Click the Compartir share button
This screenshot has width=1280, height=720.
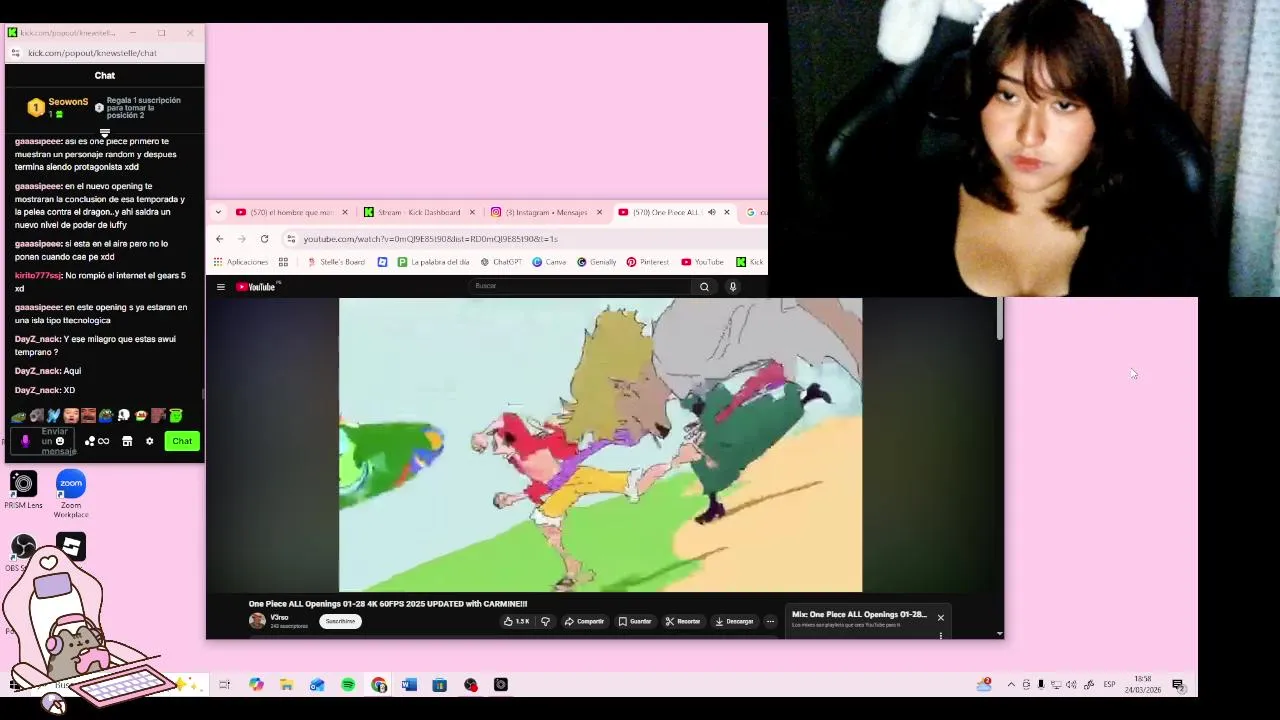(584, 621)
